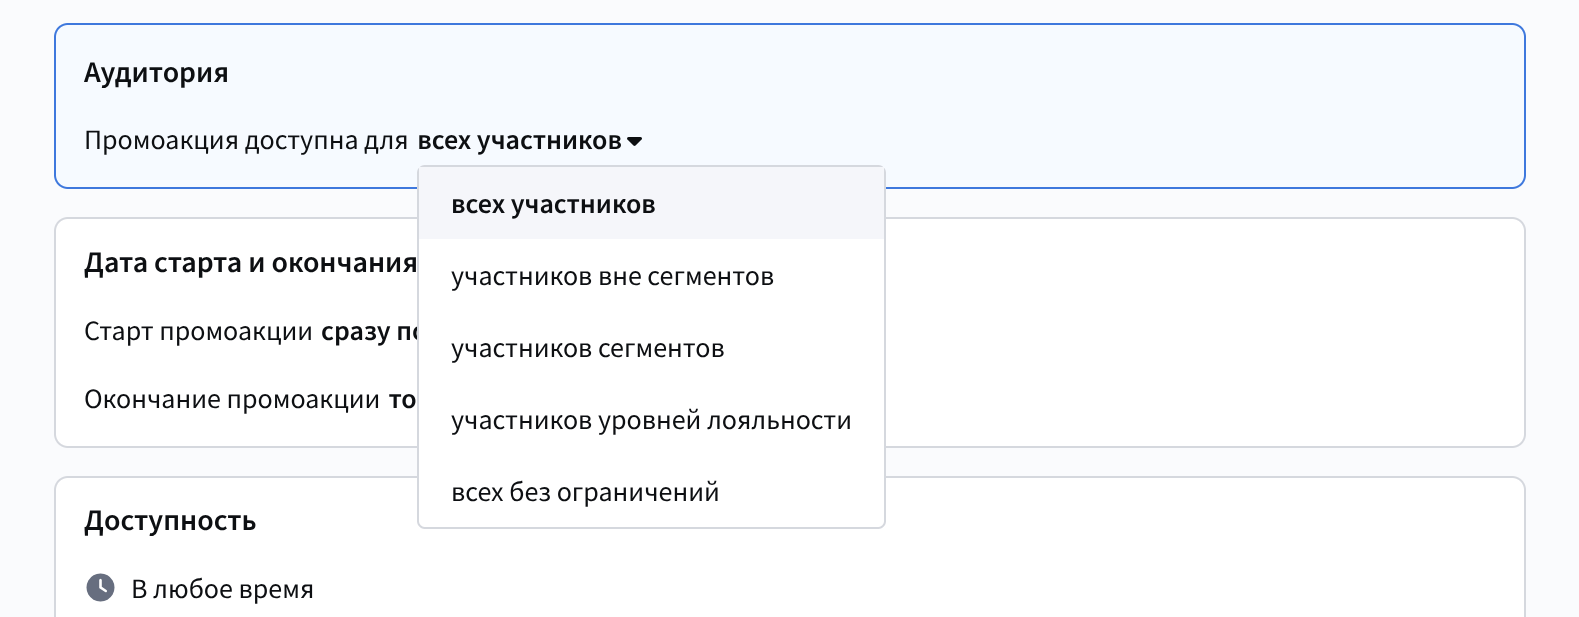The width and height of the screenshot is (1579, 617).
Task: Click the "Дата старта и окончания" heading
Action: pyautogui.click(x=250, y=263)
